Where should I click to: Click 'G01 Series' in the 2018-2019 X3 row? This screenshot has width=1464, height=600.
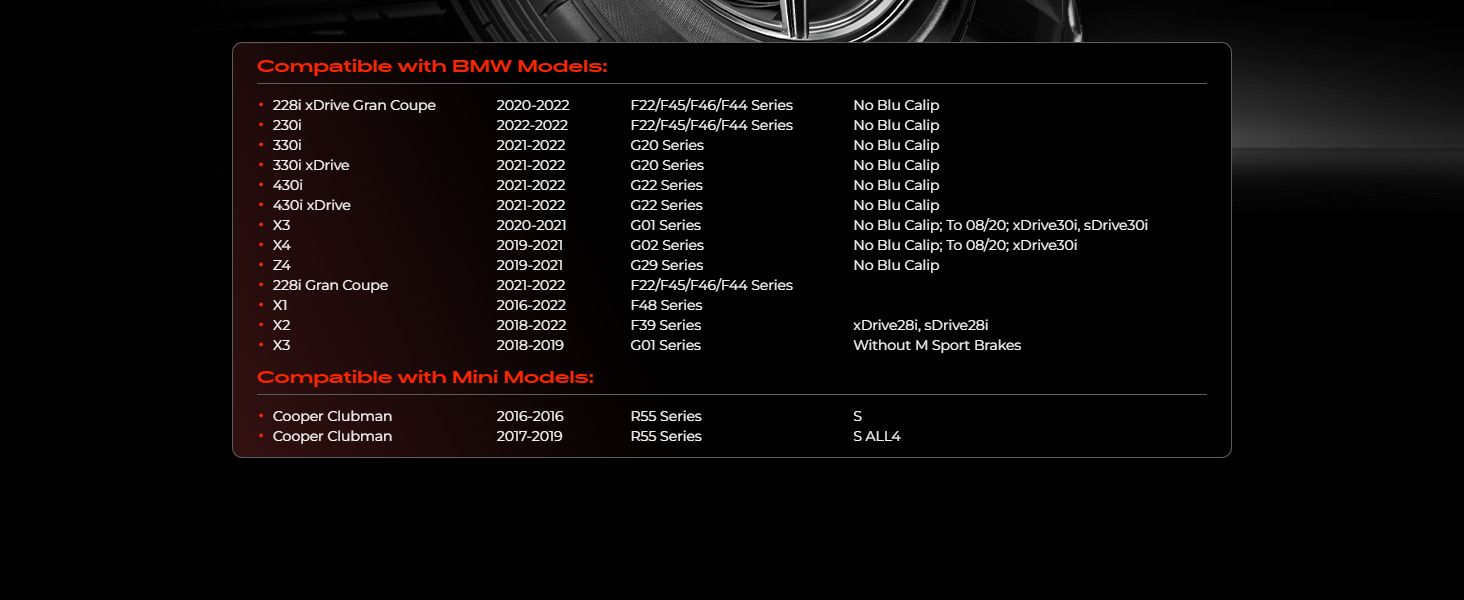tap(666, 345)
